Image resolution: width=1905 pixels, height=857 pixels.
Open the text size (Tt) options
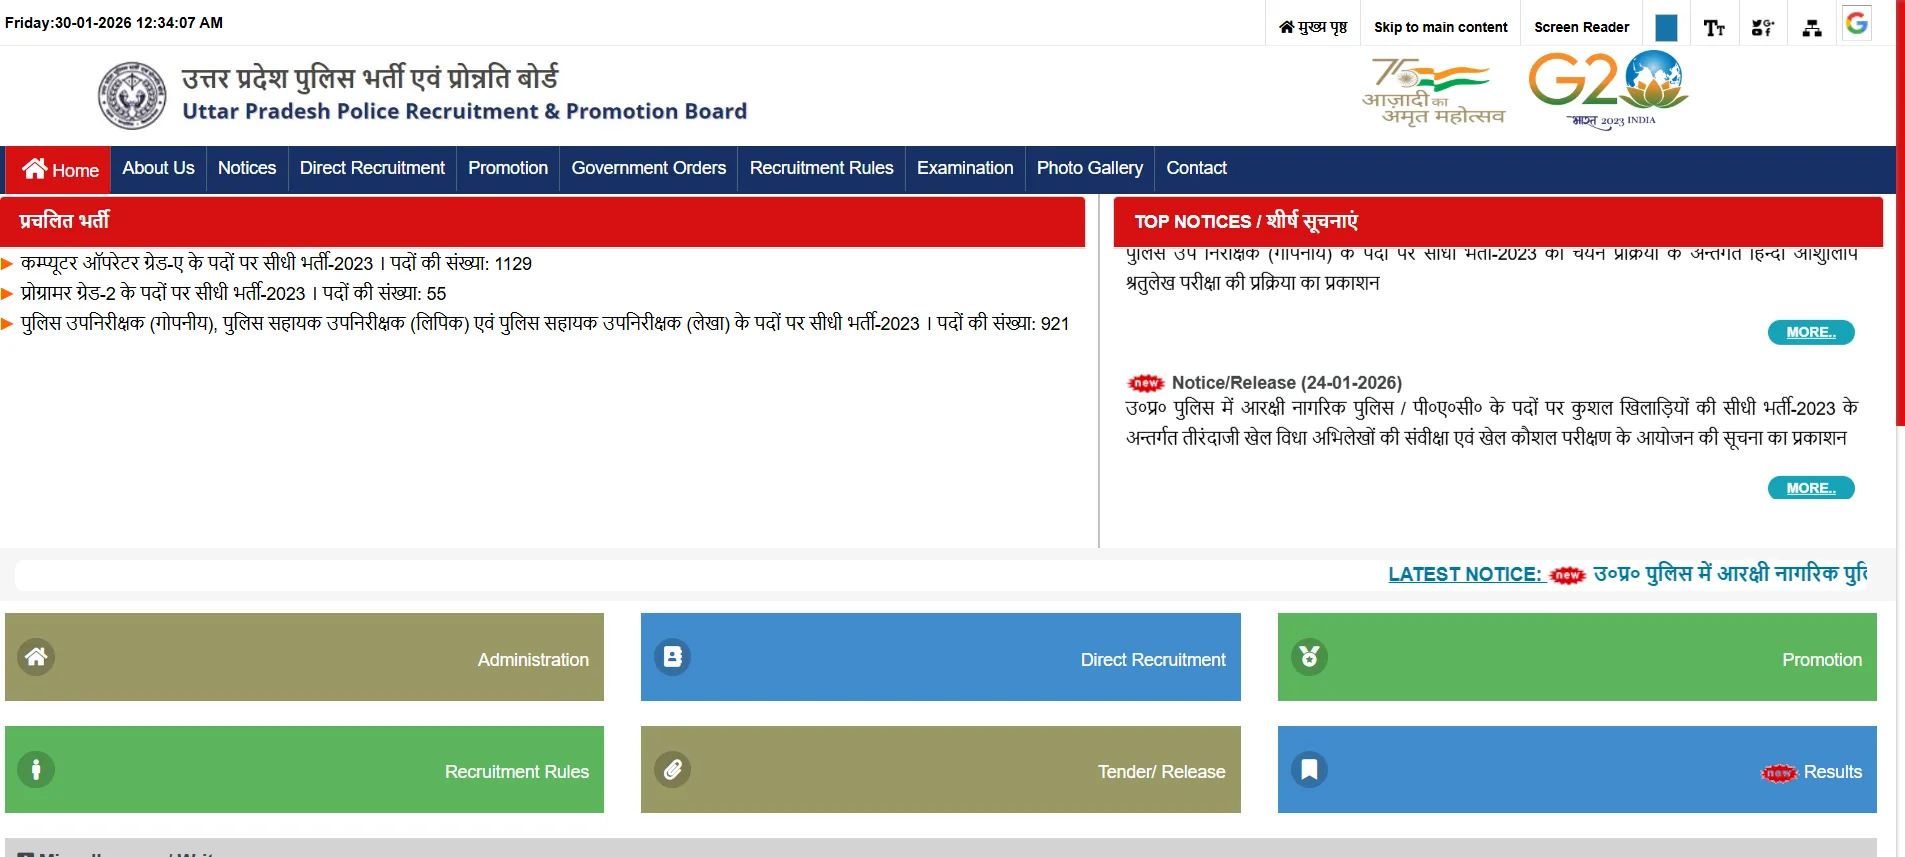tap(1714, 28)
